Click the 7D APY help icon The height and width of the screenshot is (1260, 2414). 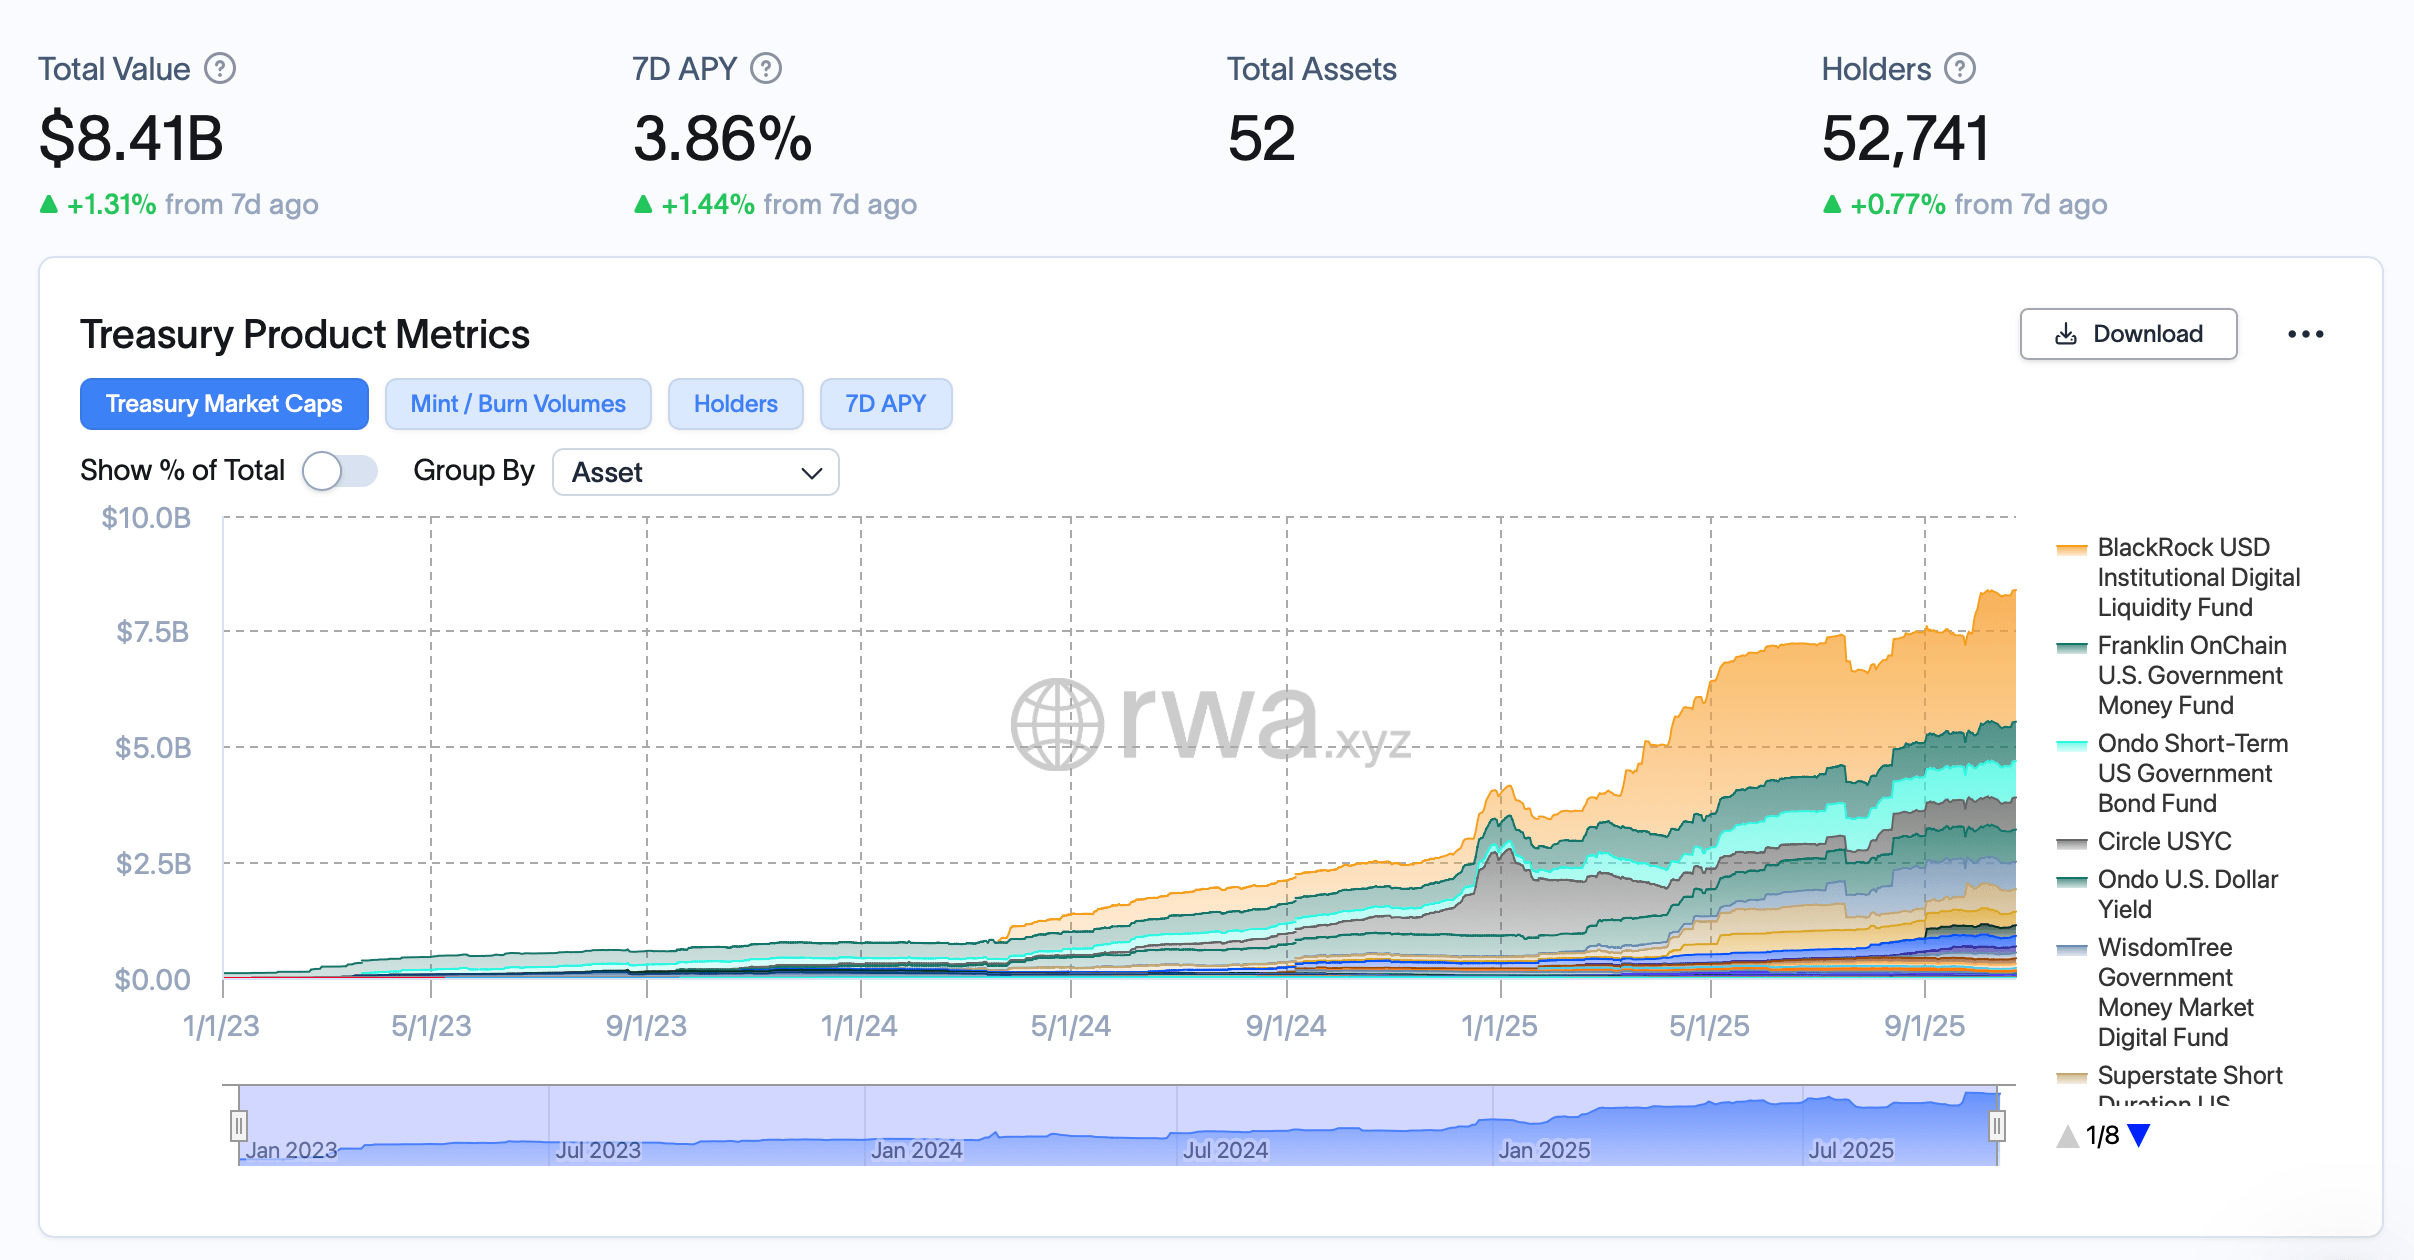click(x=764, y=68)
